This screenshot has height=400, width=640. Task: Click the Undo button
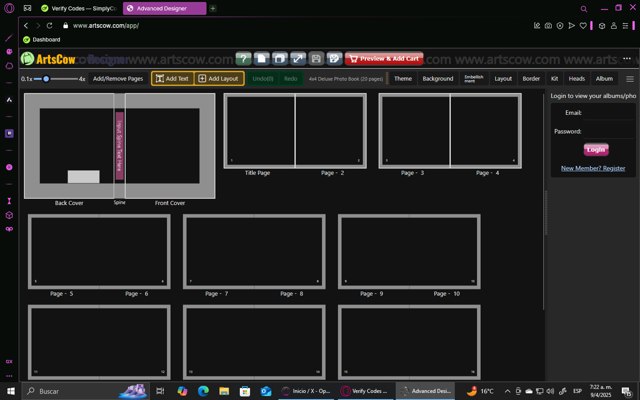[x=262, y=79]
